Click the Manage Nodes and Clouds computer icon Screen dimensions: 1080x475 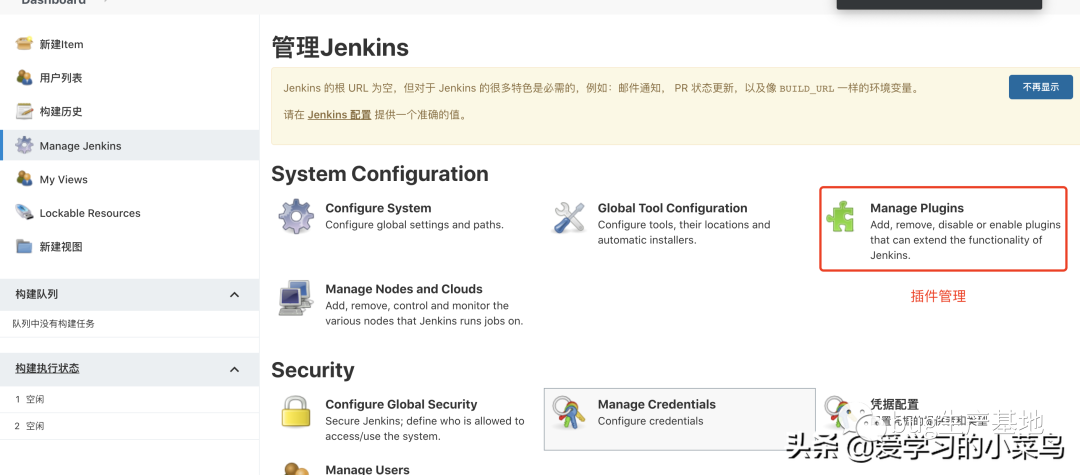[x=296, y=298]
